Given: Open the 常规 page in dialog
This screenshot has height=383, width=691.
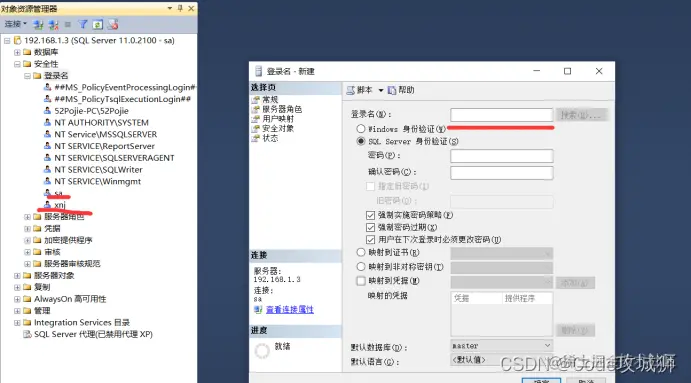Looking at the screenshot, I should point(270,100).
